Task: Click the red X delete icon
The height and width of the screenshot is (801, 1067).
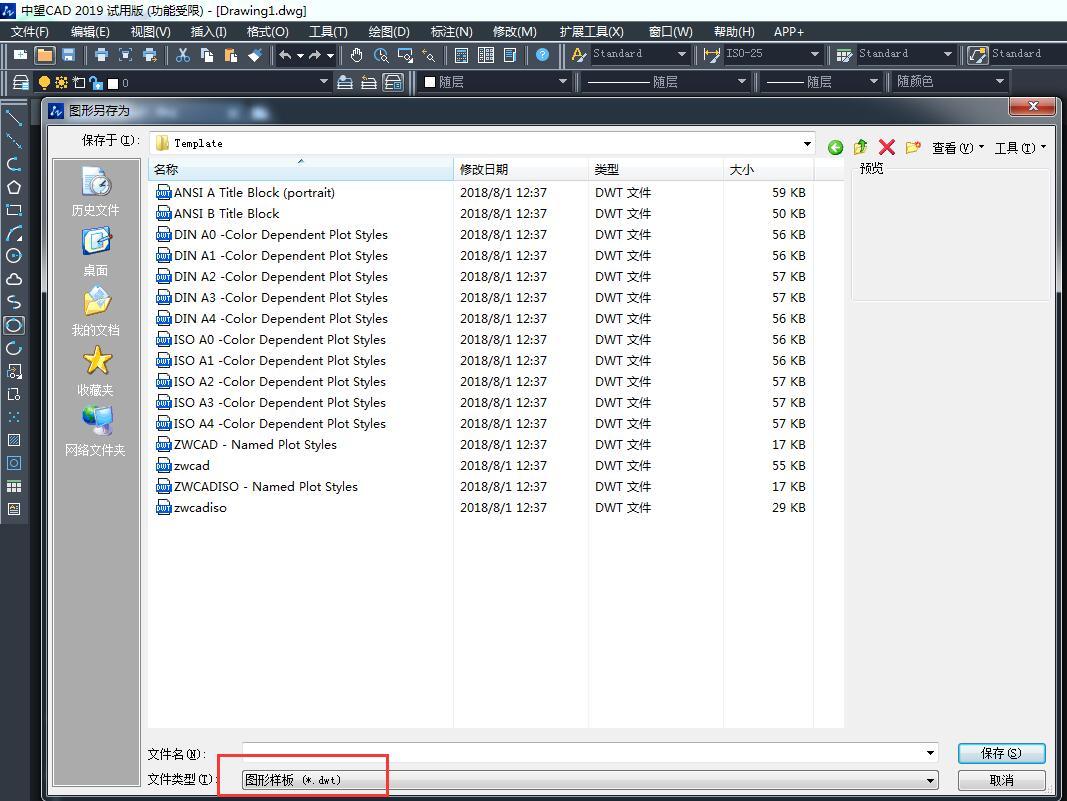Action: click(886, 148)
